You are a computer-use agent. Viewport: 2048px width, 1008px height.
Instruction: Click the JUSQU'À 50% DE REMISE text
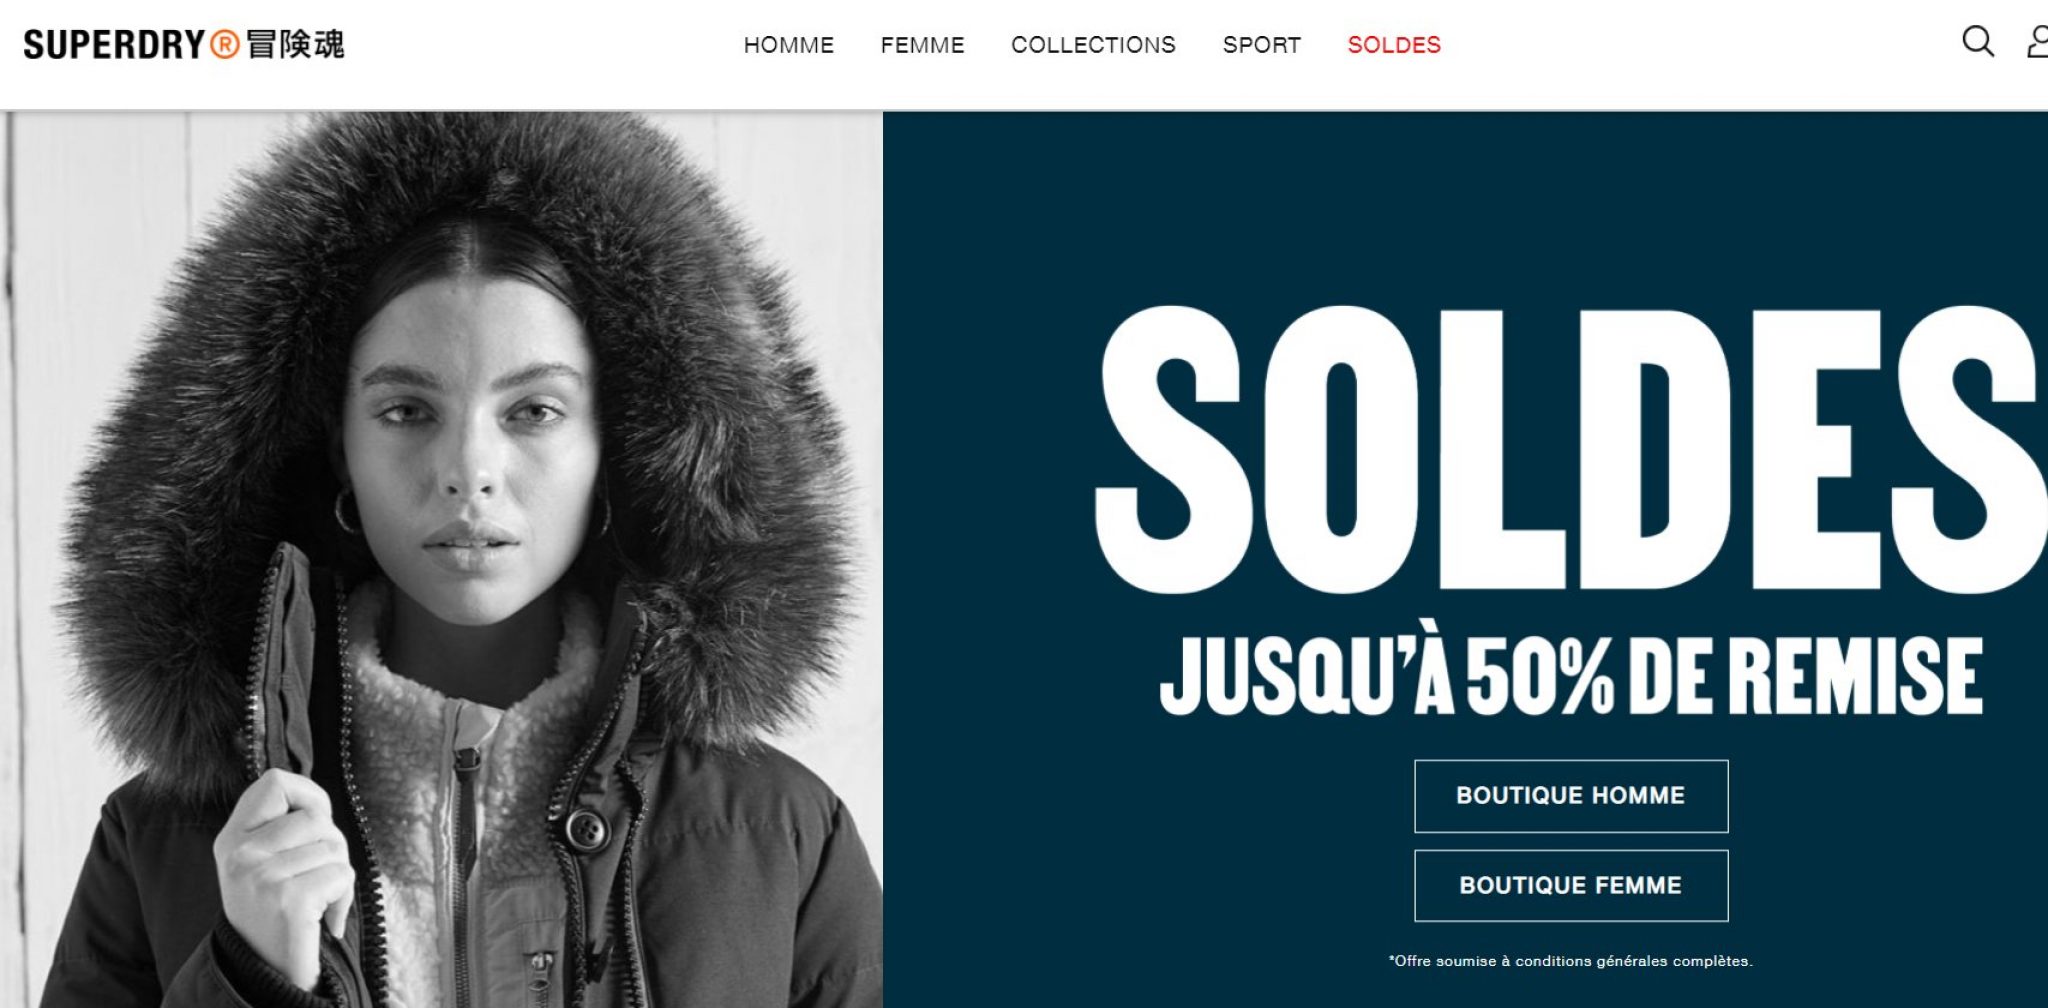tap(1570, 676)
